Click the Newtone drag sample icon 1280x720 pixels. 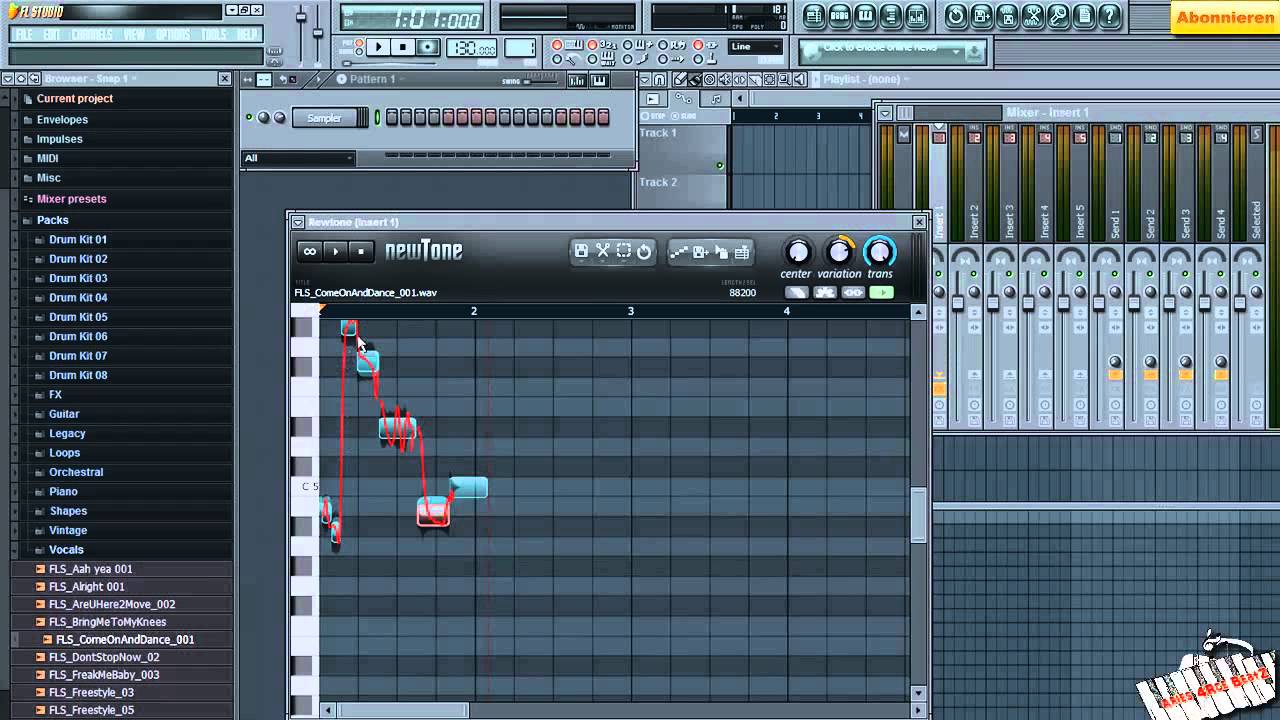pos(721,252)
